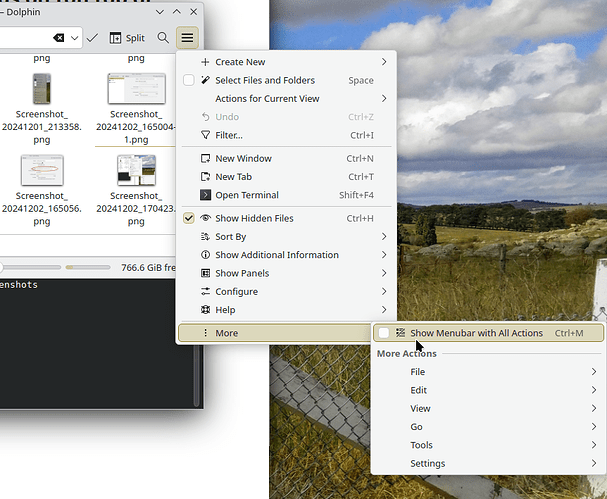
Task: Select the New Tab menu entry
Action: click(286, 177)
